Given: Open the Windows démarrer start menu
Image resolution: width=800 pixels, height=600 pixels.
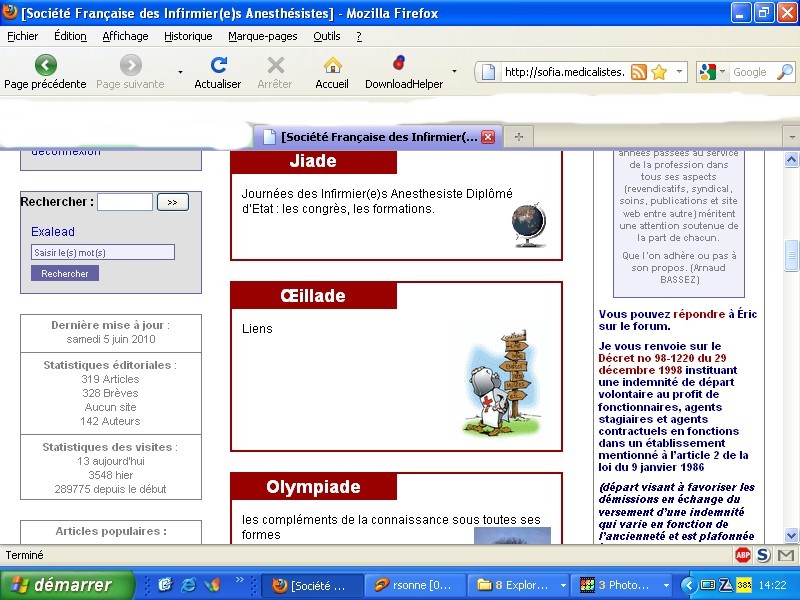Looking at the screenshot, I should click(x=67, y=585).
